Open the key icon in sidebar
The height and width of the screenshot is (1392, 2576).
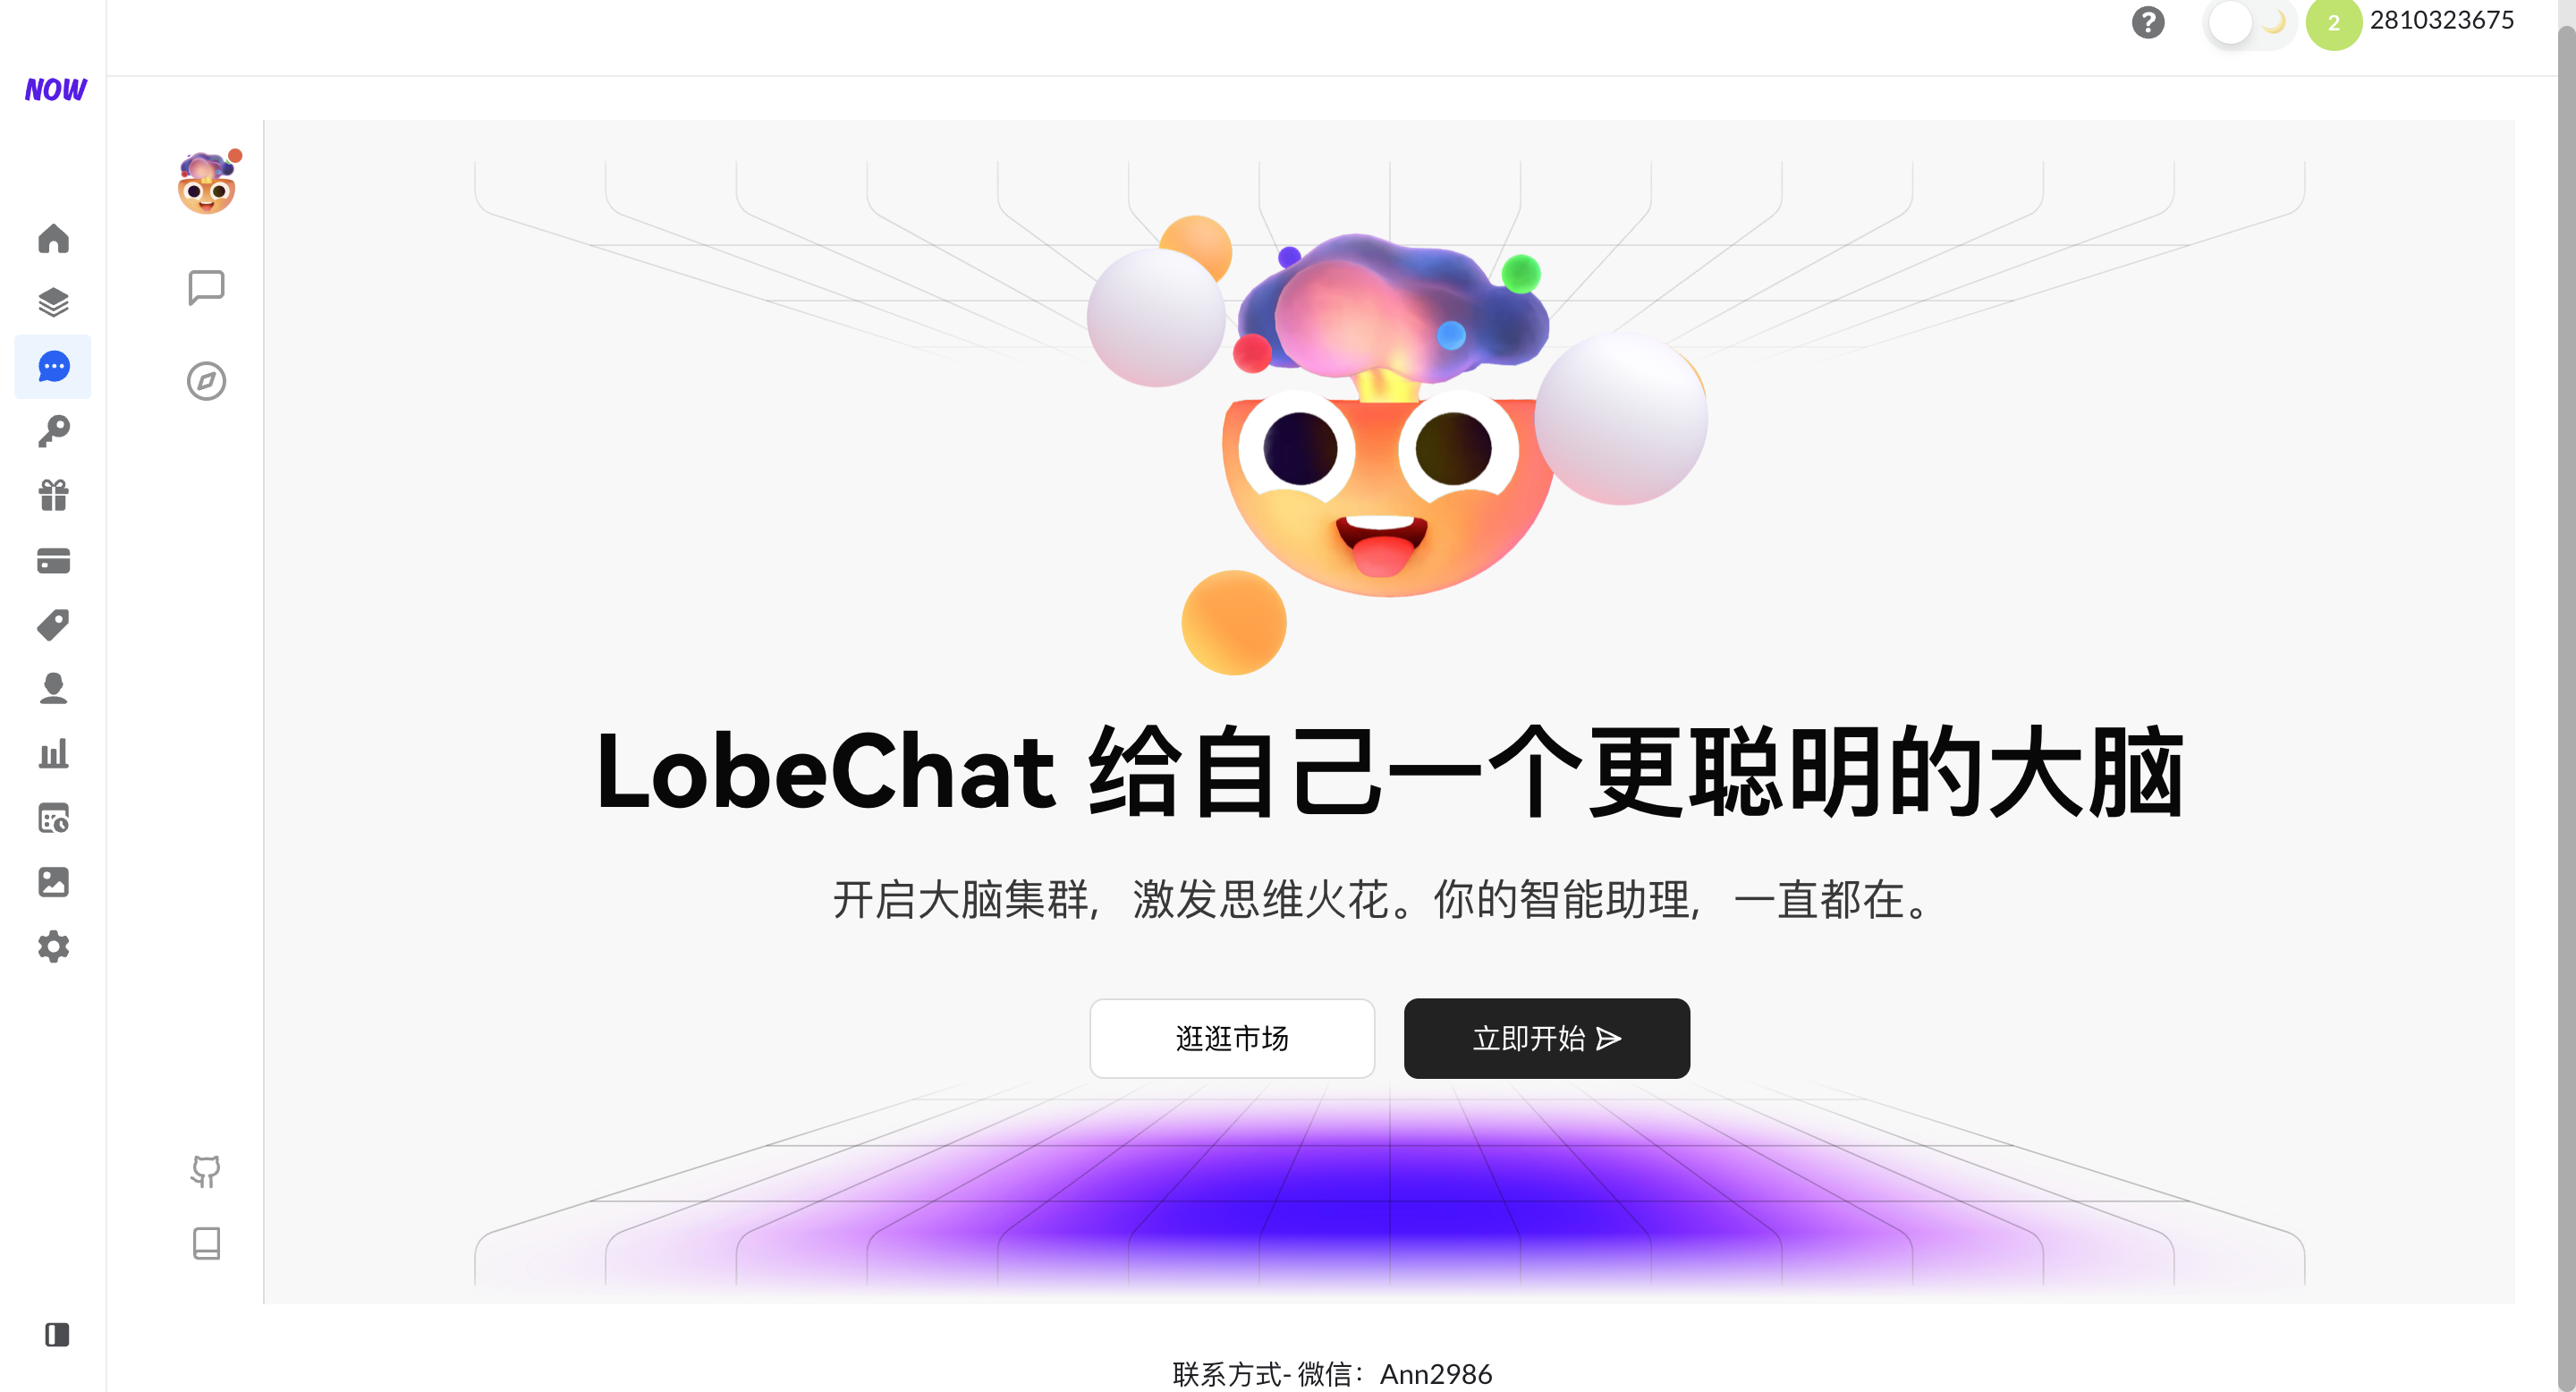53,431
